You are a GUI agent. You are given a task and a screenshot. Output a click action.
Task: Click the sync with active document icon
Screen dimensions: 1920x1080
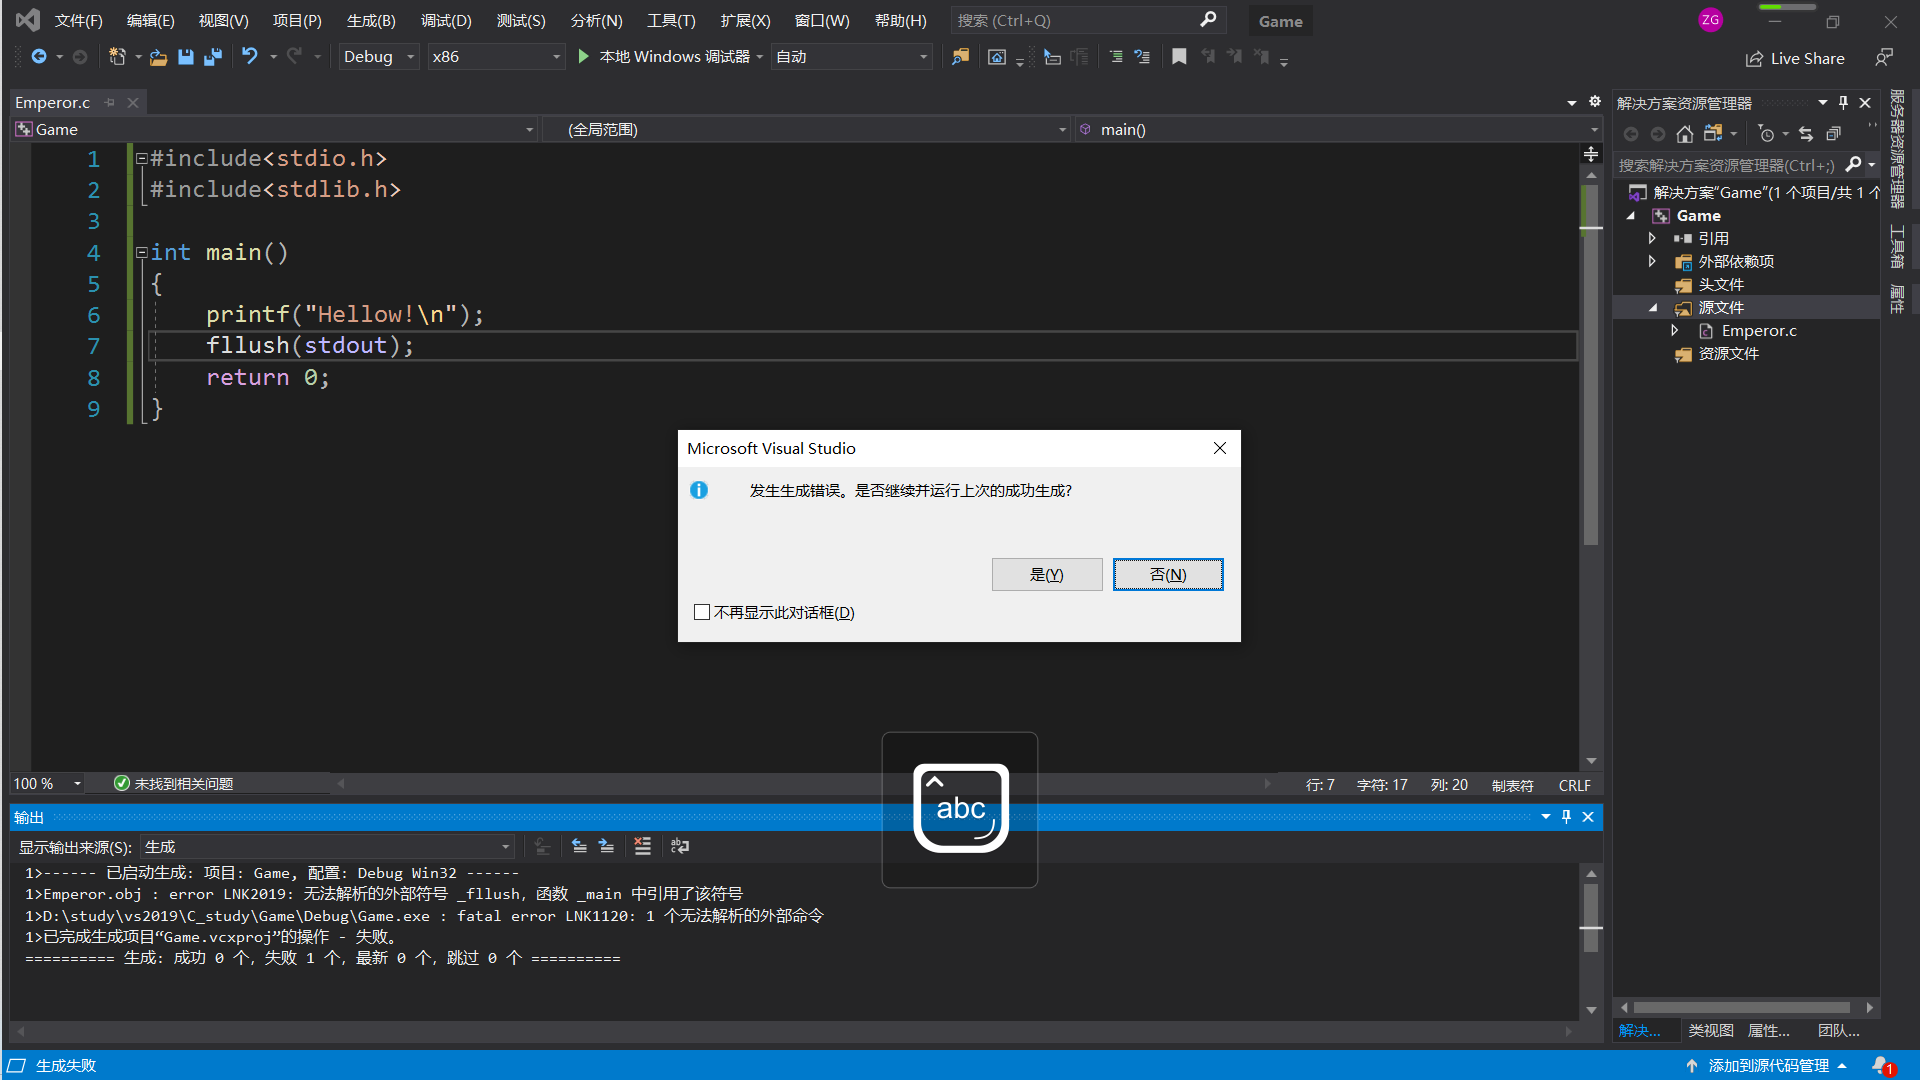coord(1806,134)
